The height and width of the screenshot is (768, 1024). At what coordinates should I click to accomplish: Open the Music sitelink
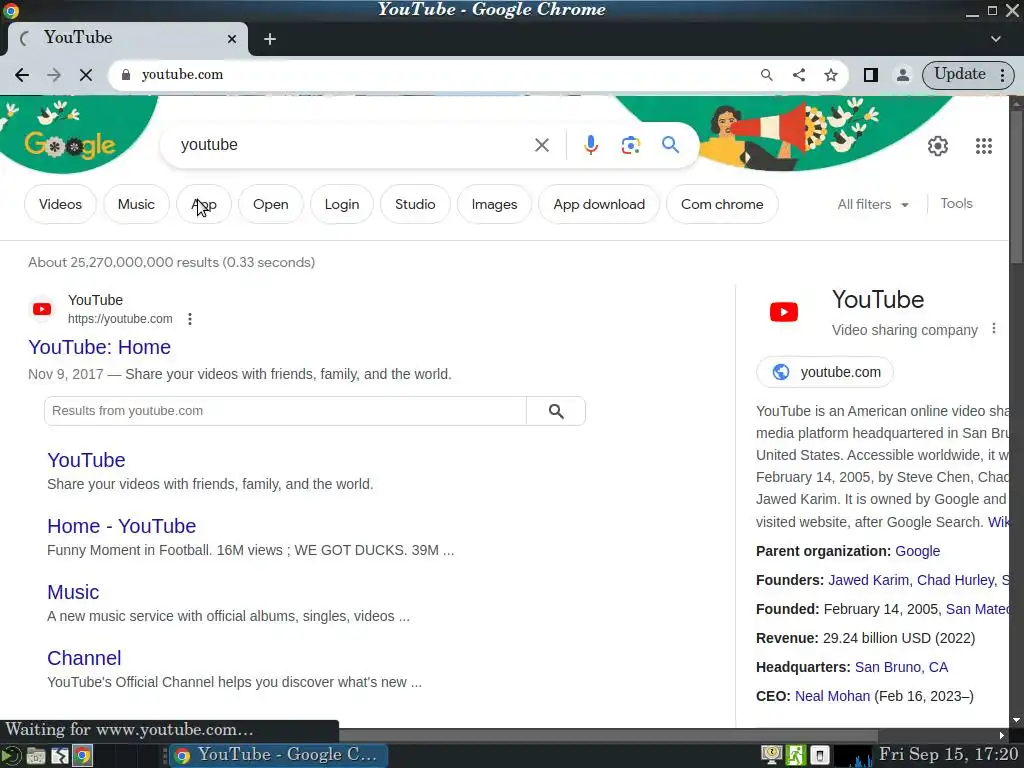pyautogui.click(x=73, y=592)
